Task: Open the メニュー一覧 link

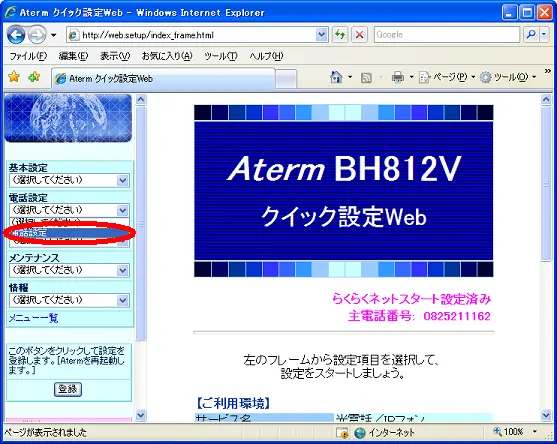Action: click(x=33, y=318)
